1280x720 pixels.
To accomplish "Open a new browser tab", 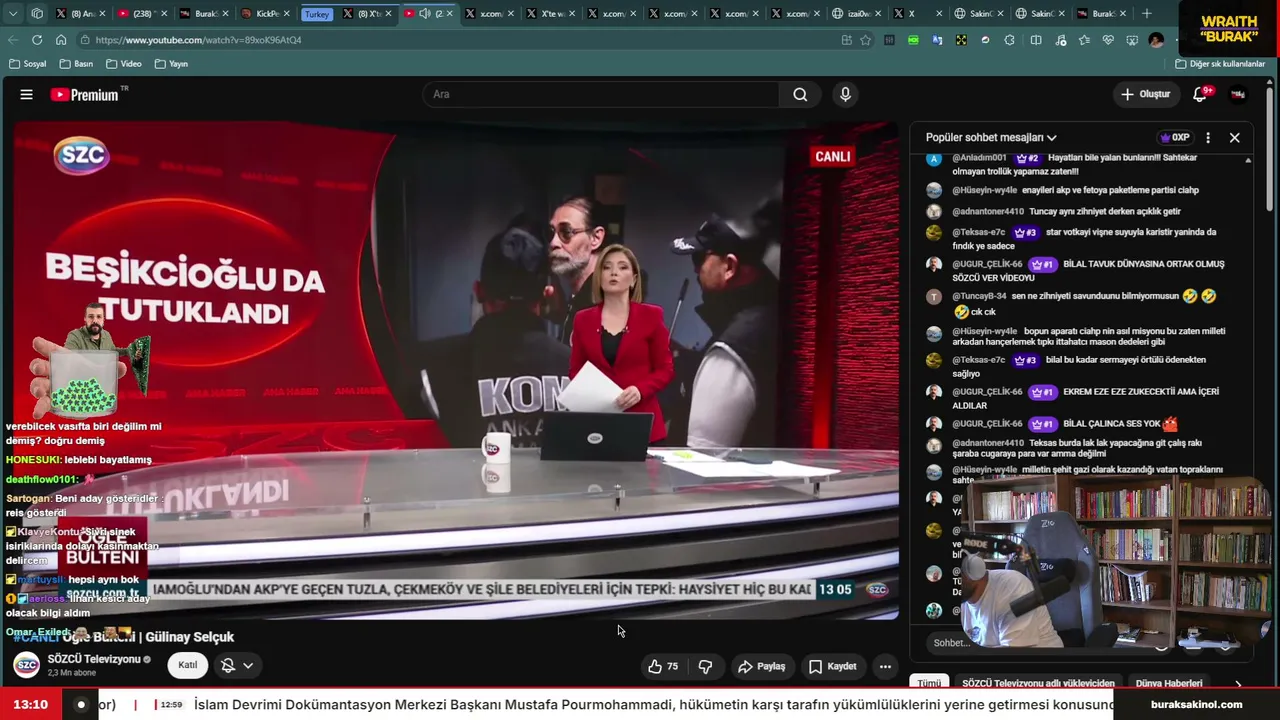I will (1147, 14).
